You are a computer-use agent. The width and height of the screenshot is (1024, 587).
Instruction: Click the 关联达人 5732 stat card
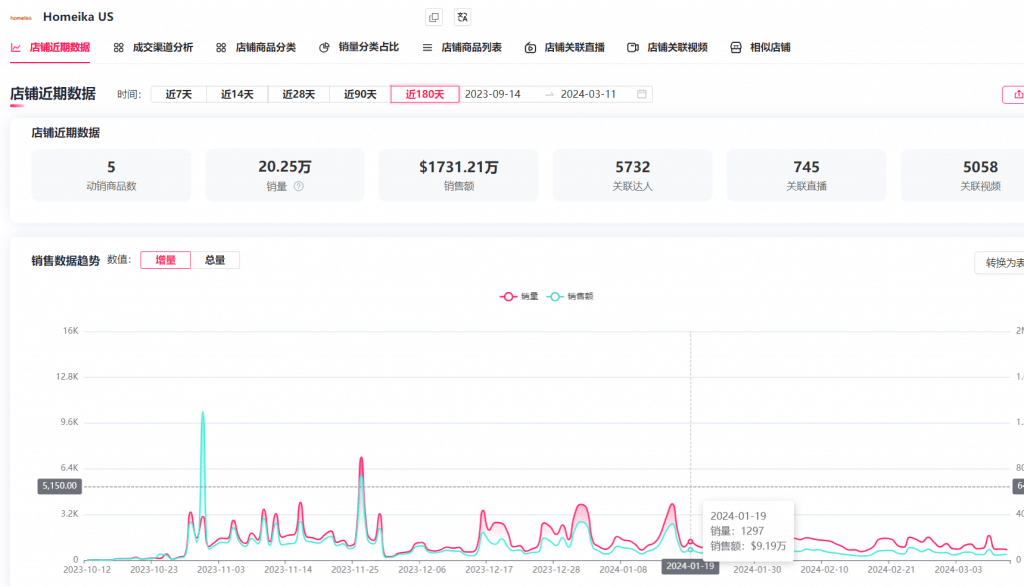tap(632, 175)
